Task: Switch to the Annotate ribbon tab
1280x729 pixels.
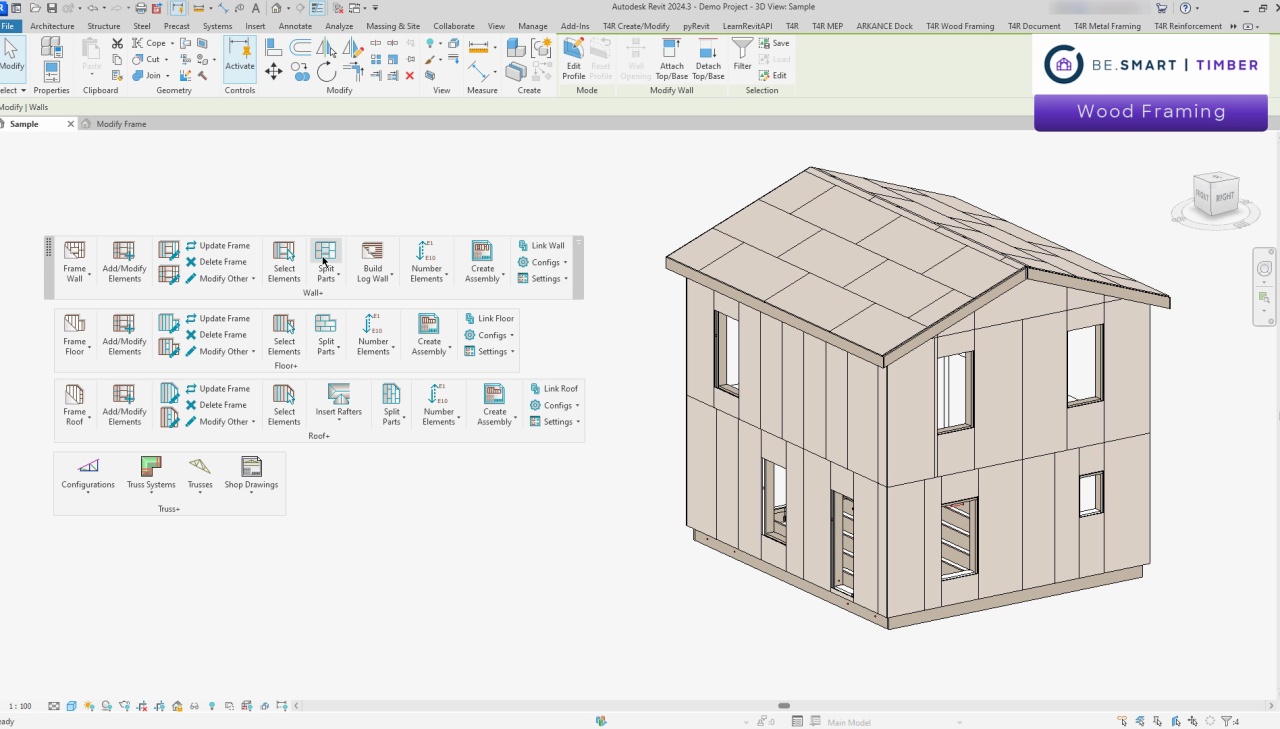Action: [295, 26]
